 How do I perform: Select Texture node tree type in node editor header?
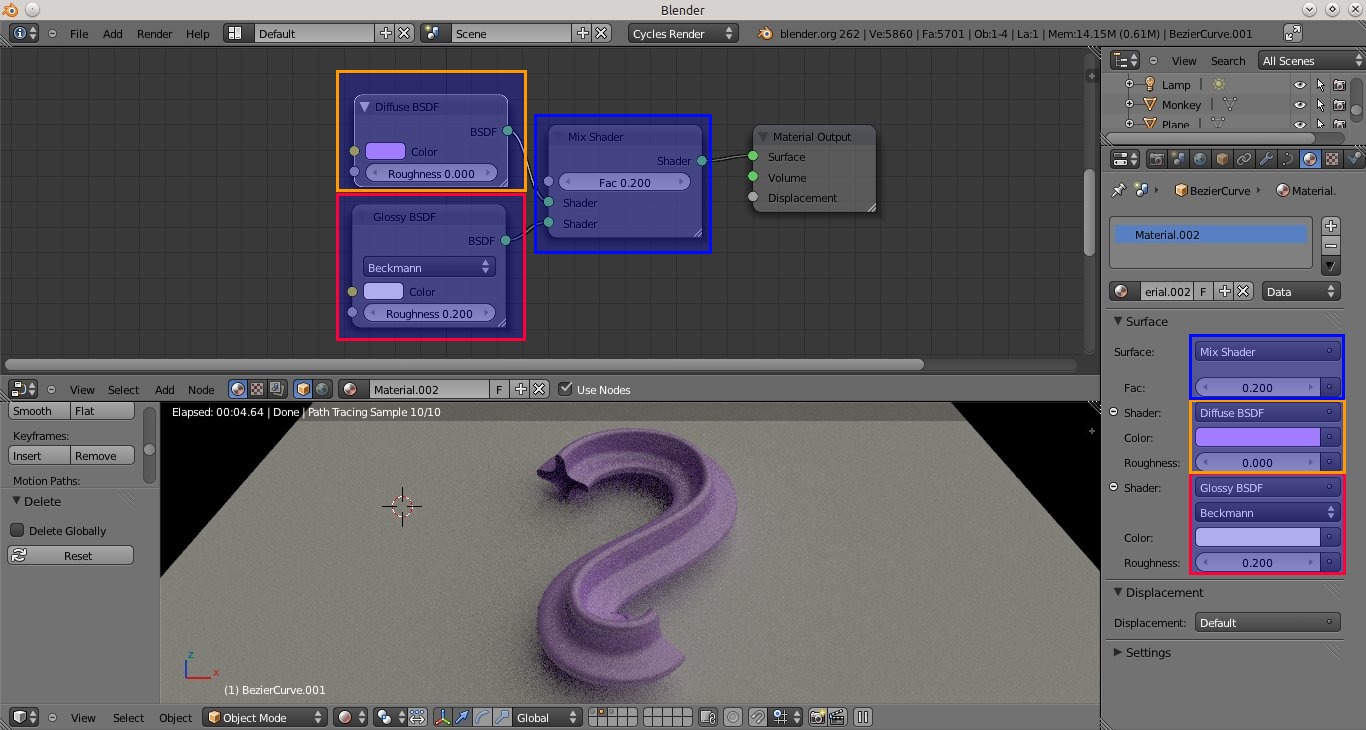pos(257,389)
